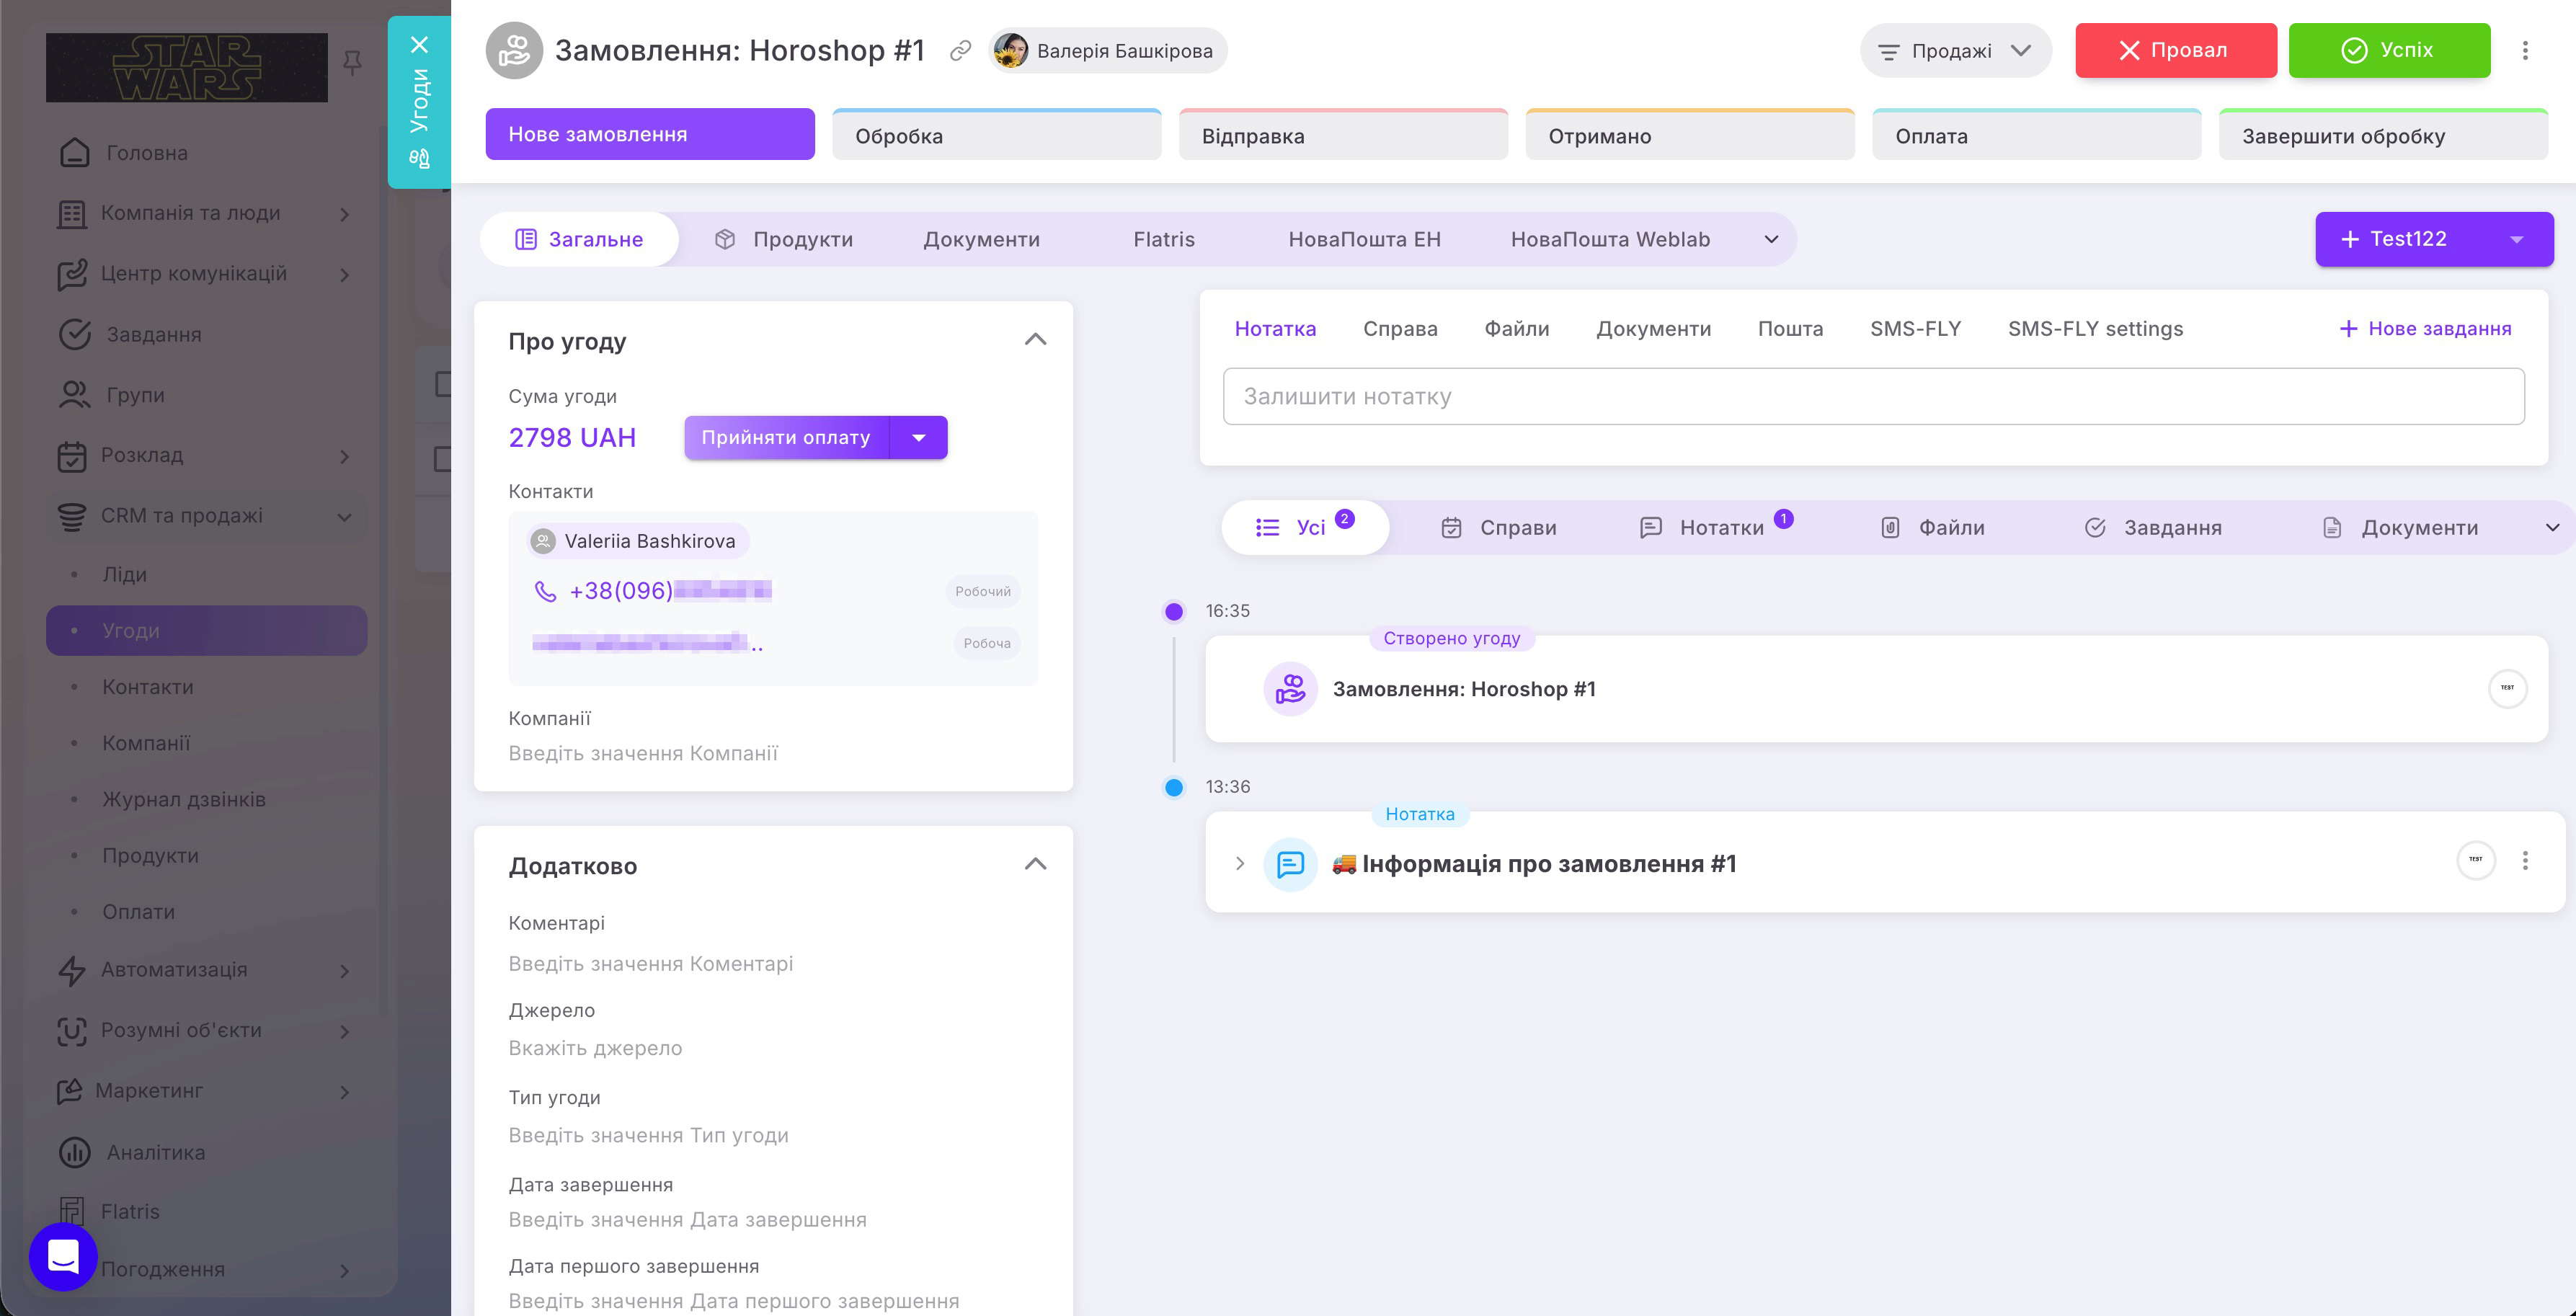Open three-dot menu on Інформація про замовлення note
Viewport: 2576px width, 1316px height.
[x=2525, y=861]
